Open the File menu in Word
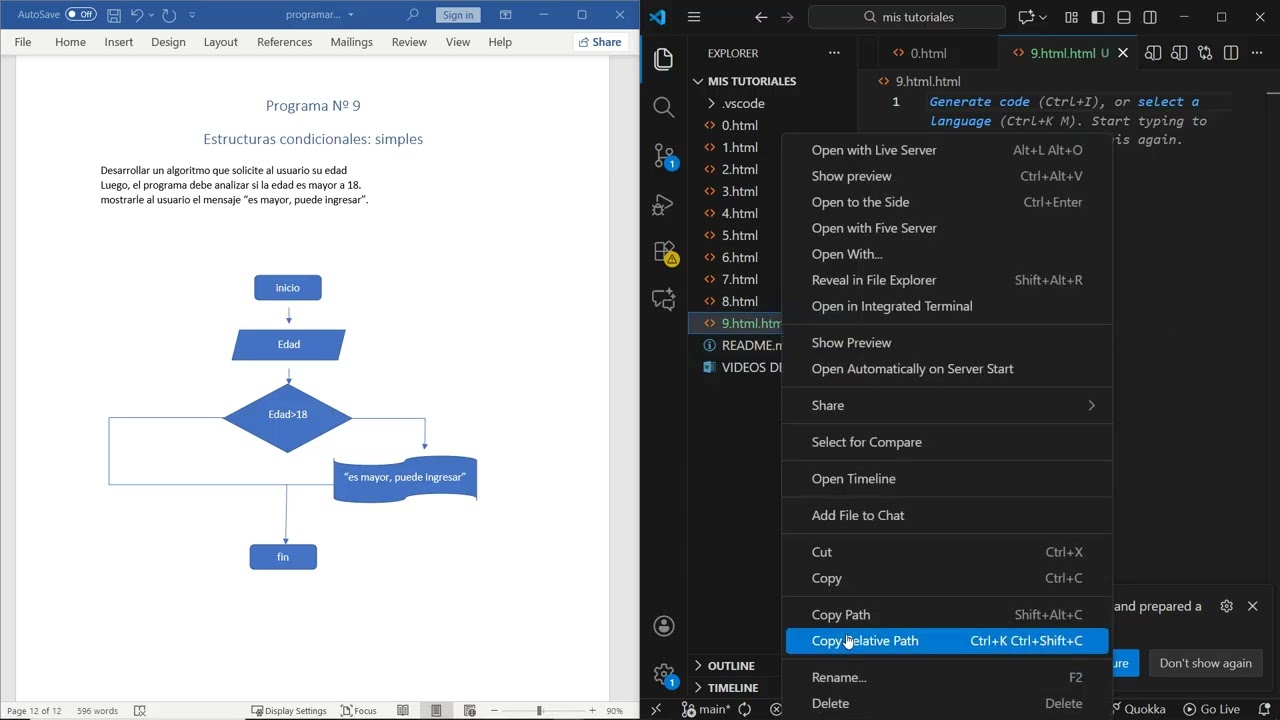 pyautogui.click(x=23, y=42)
